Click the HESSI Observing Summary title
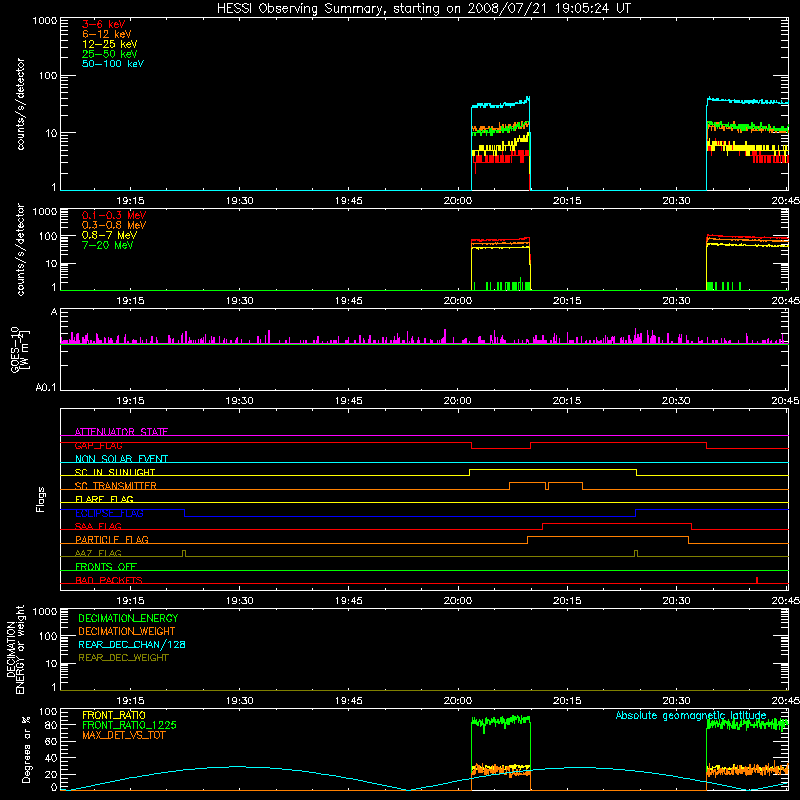 pyautogui.click(x=424, y=9)
